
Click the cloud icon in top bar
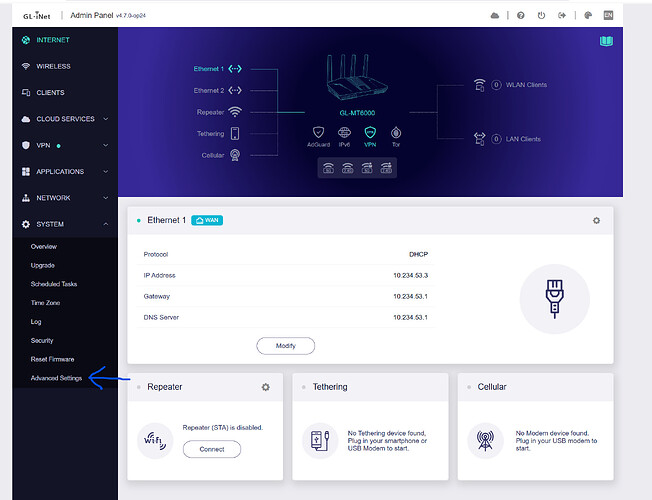point(494,15)
